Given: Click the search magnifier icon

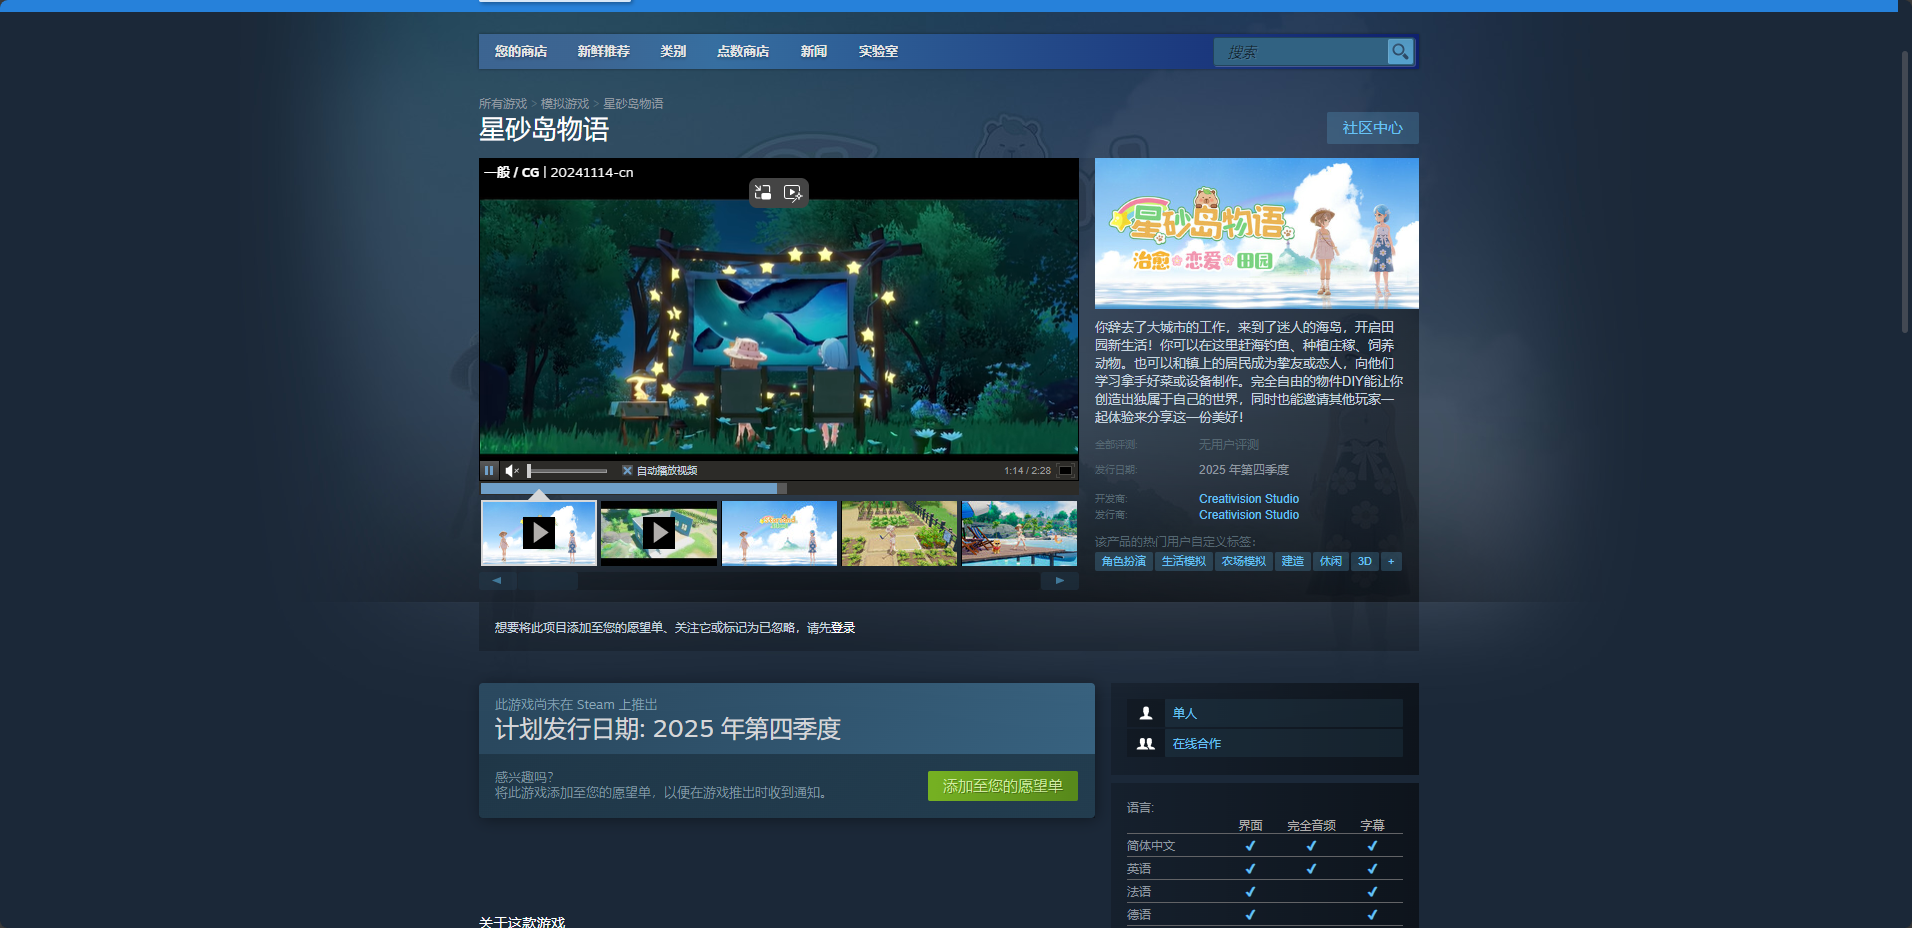Looking at the screenshot, I should click(1400, 51).
